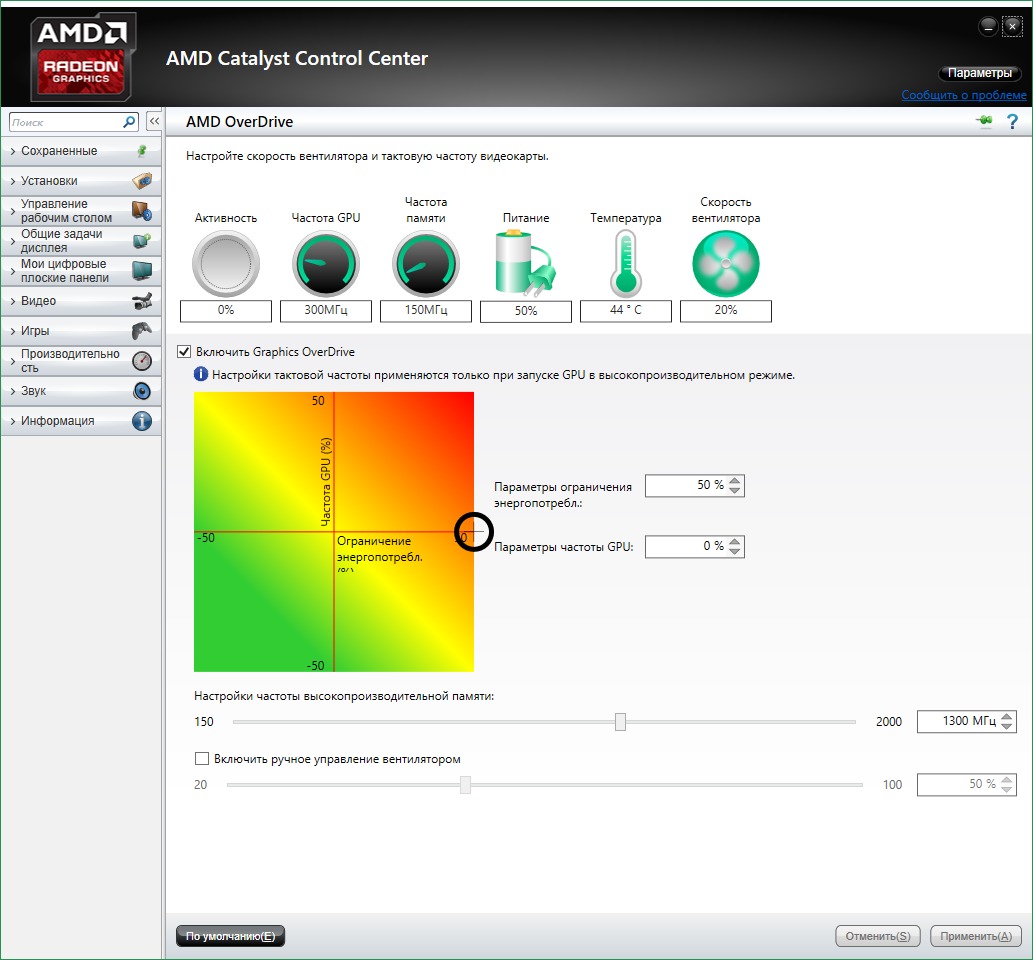Image resolution: width=1033 pixels, height=960 pixels.
Task: Click the Activity gauge icon
Action: pyautogui.click(x=226, y=264)
